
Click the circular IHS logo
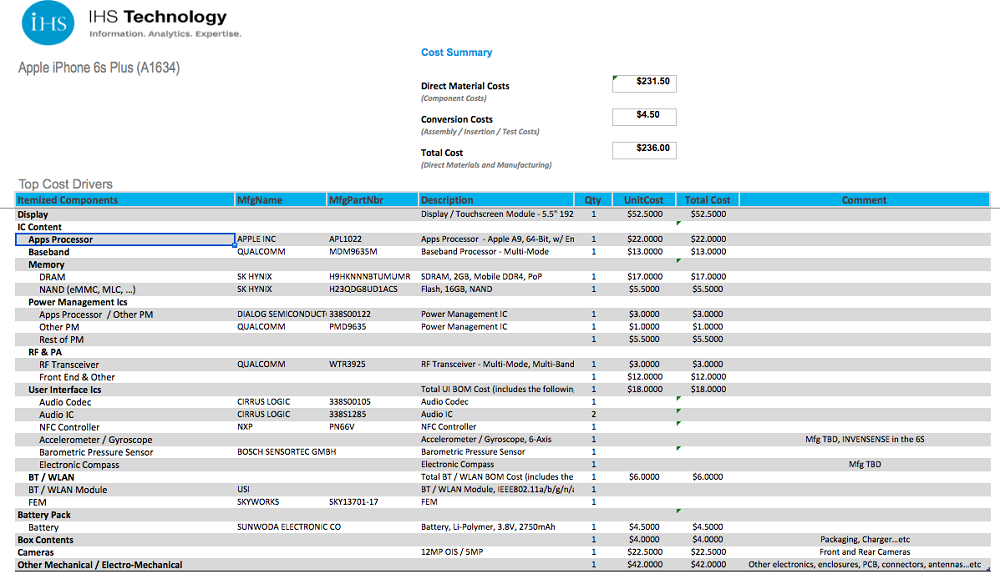coord(45,22)
